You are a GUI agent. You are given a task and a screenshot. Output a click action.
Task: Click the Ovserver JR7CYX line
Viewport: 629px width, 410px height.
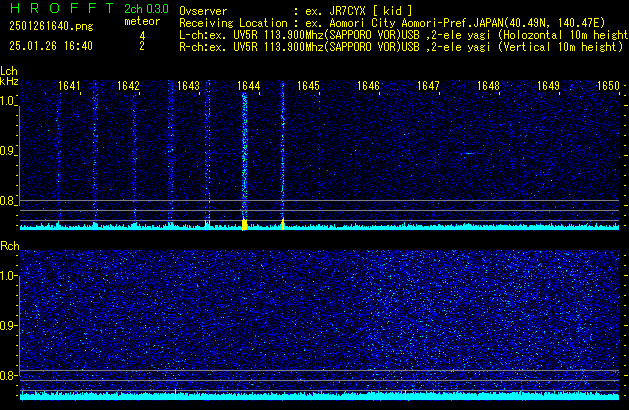coord(296,11)
